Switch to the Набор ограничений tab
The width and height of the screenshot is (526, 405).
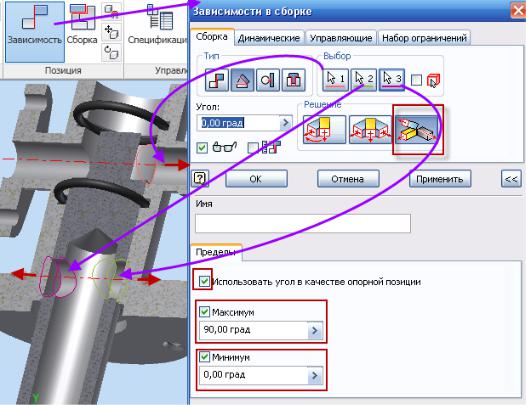click(424, 38)
